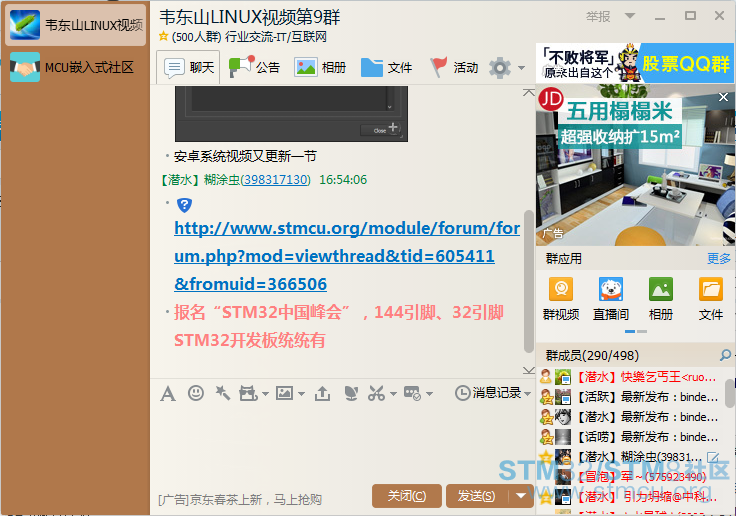Open the font style (A) tool
This screenshot has height=516, width=736.
(168, 393)
